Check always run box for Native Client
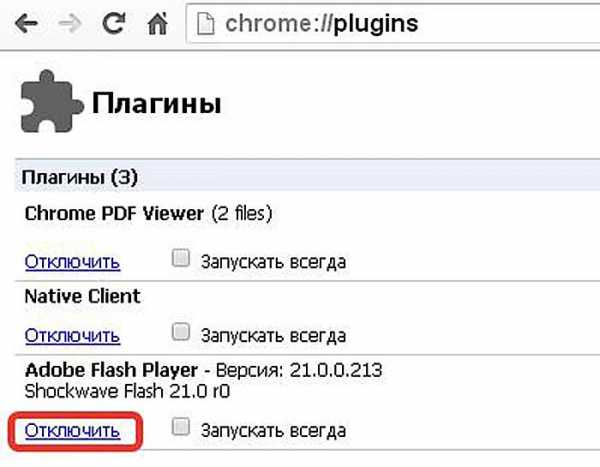 181,332
